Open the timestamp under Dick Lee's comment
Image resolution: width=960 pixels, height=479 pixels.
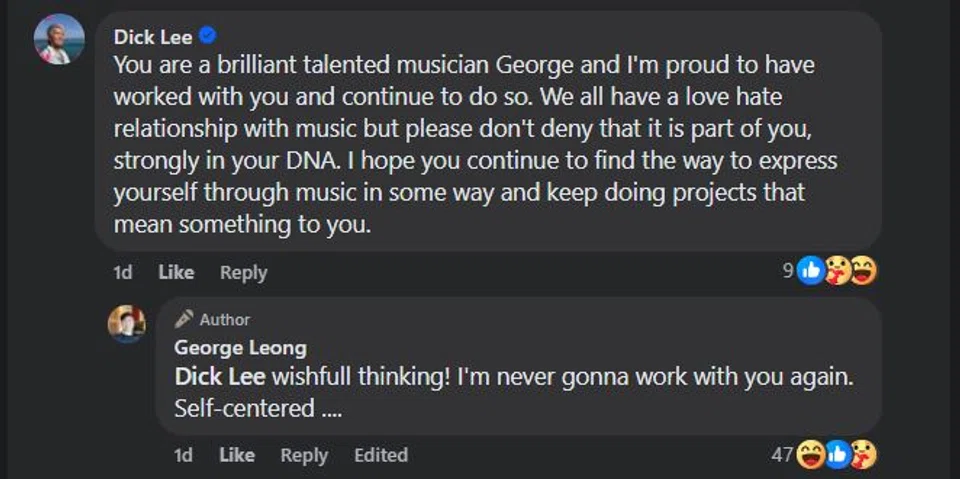coord(122,272)
